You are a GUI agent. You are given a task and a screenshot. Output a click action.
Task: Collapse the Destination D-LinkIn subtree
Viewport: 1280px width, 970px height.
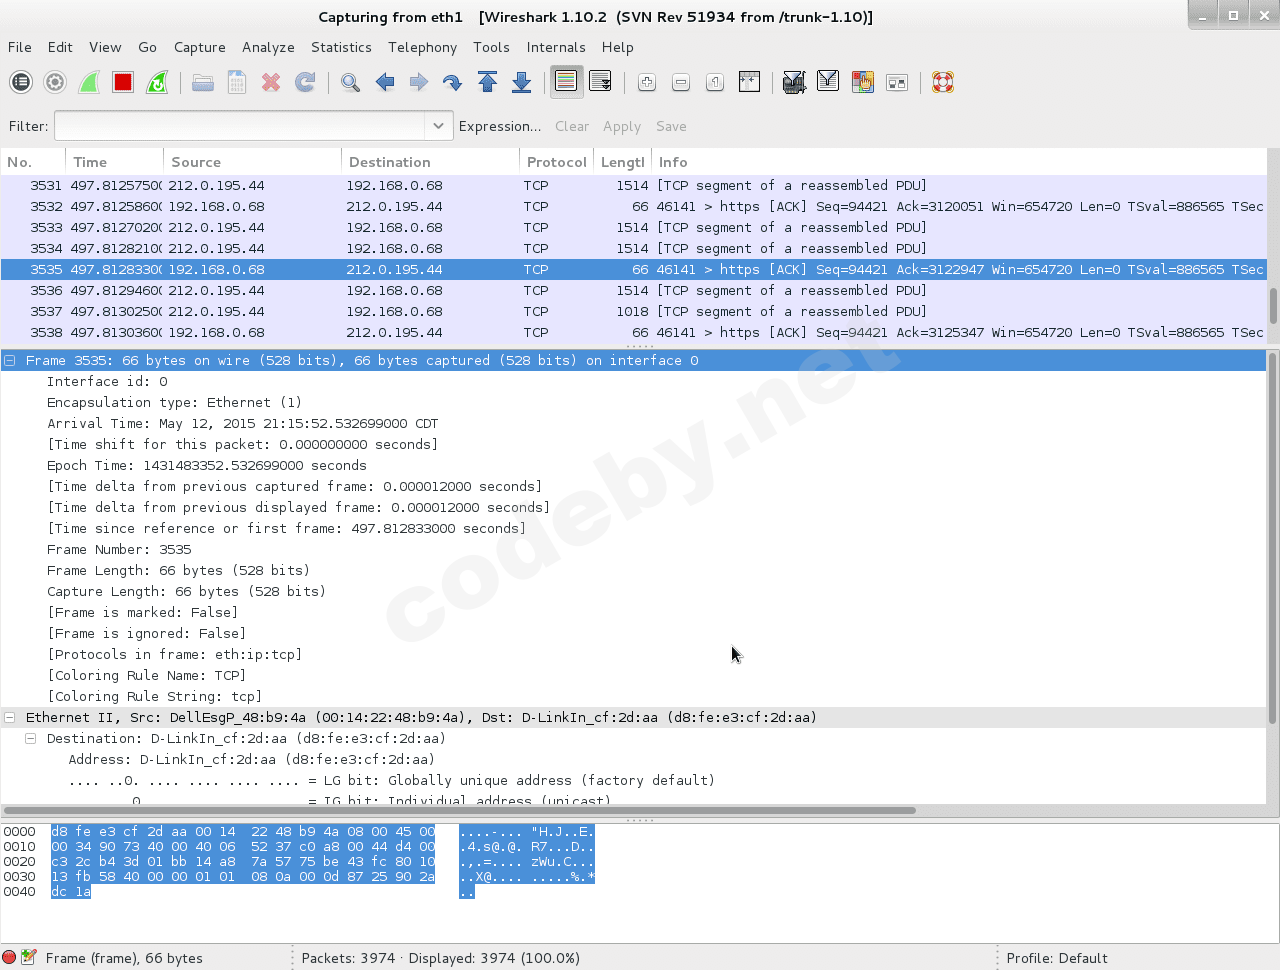click(31, 738)
